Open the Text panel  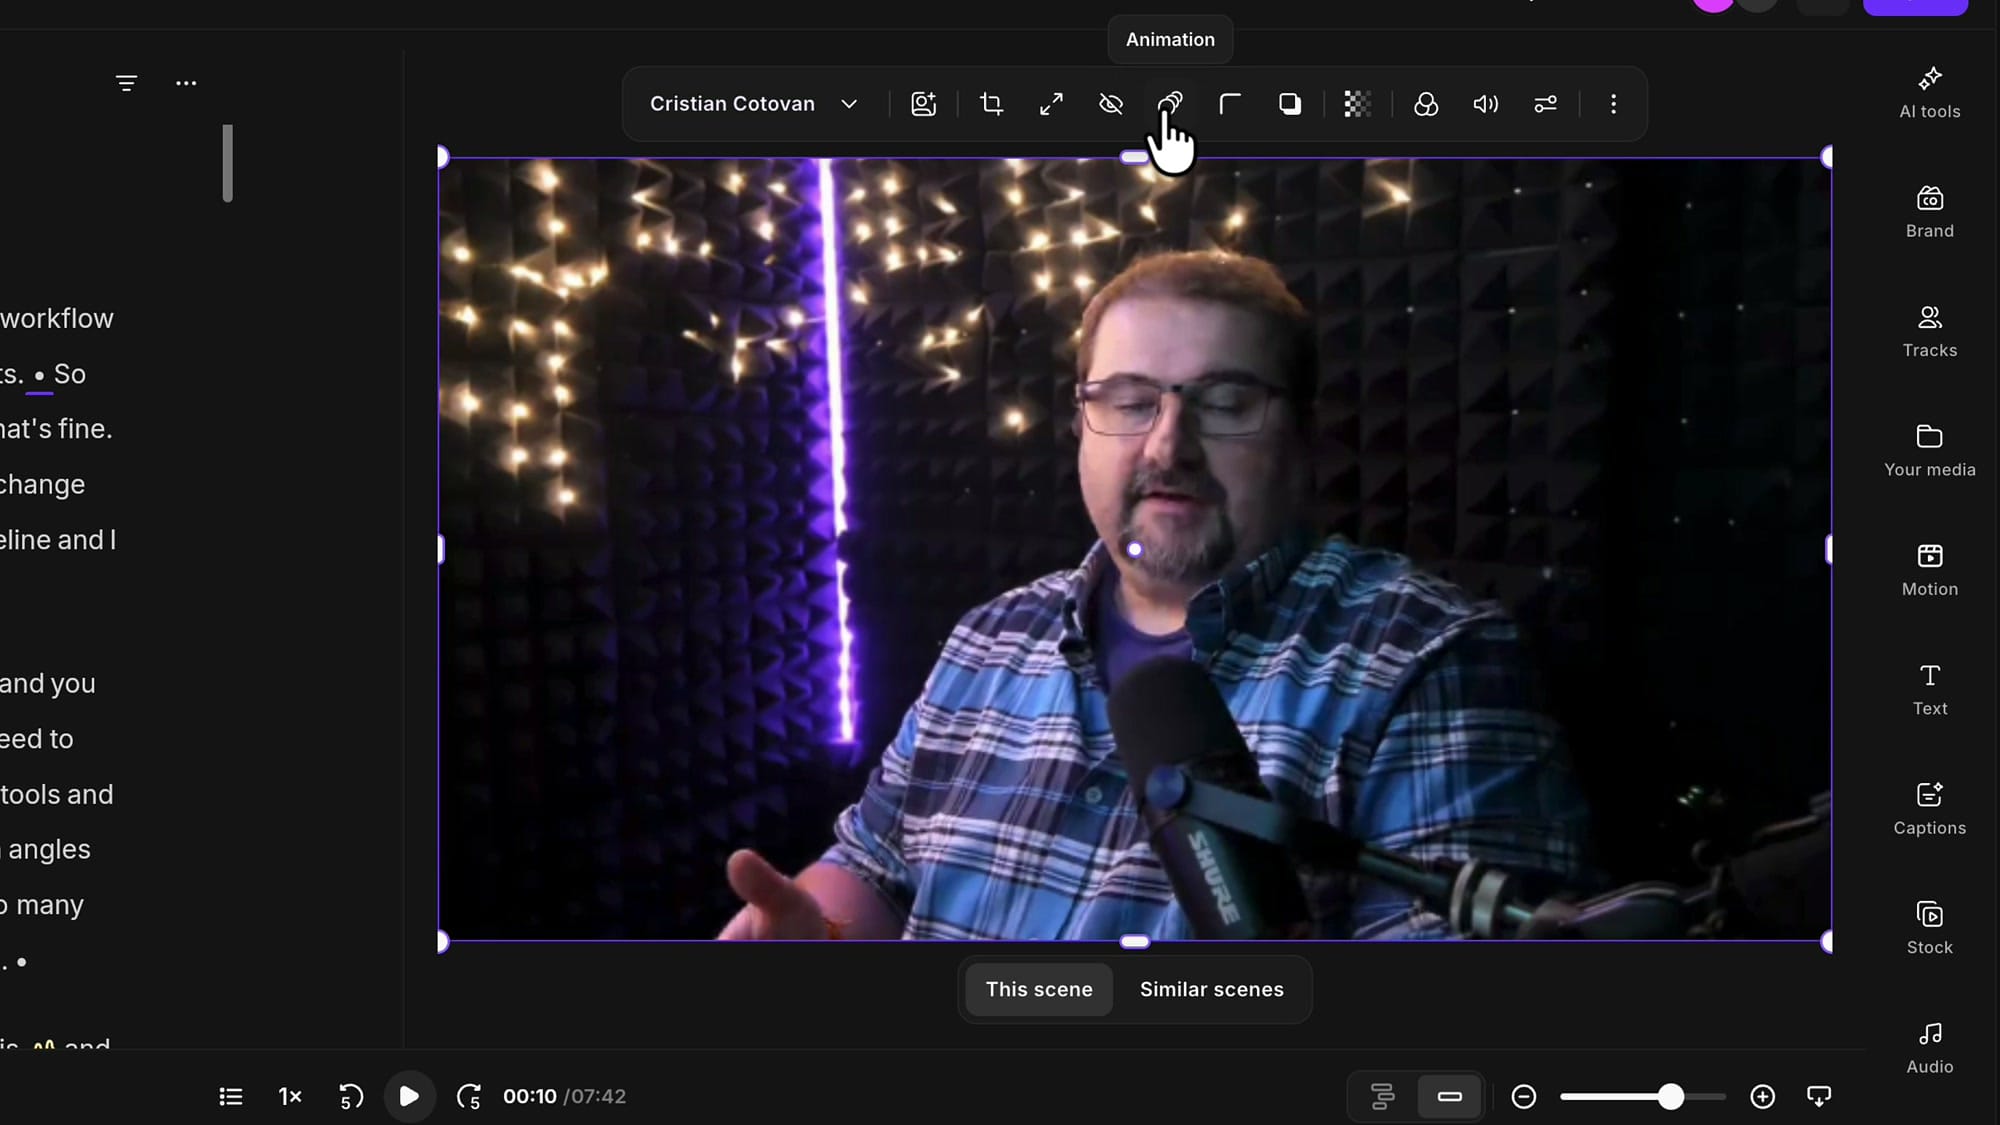pos(1929,689)
